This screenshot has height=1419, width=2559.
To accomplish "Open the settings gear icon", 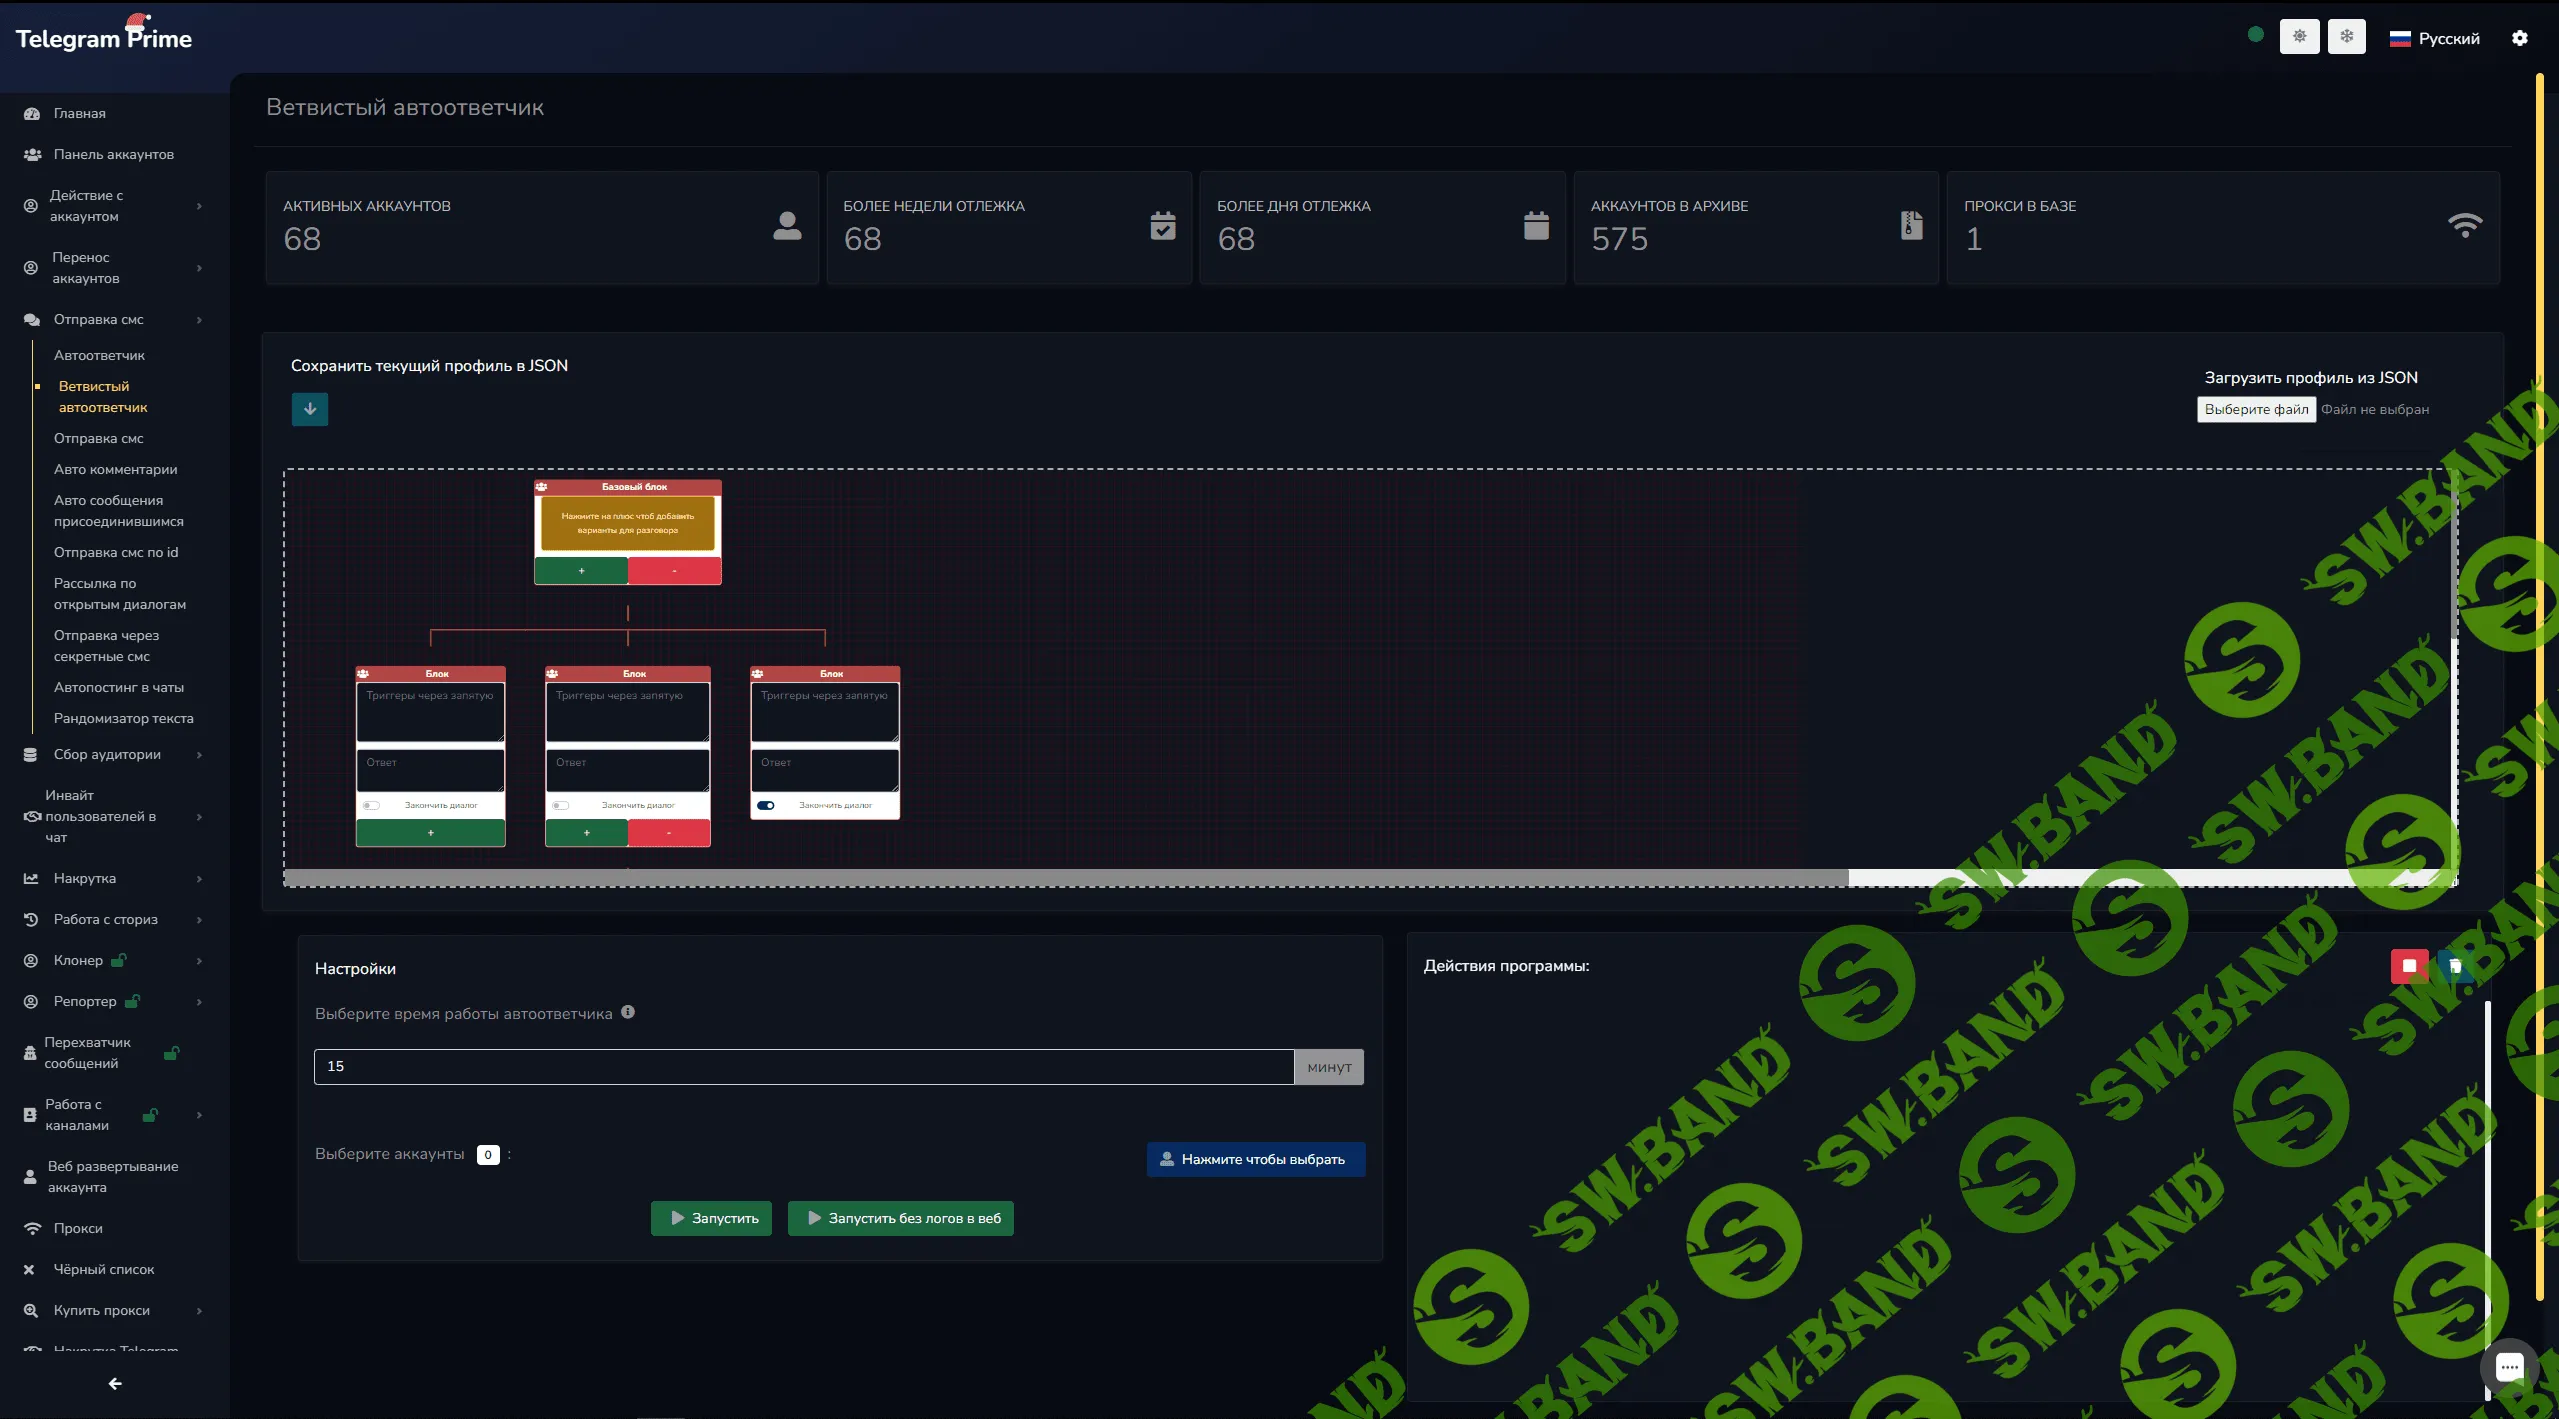I will click(x=2519, y=38).
